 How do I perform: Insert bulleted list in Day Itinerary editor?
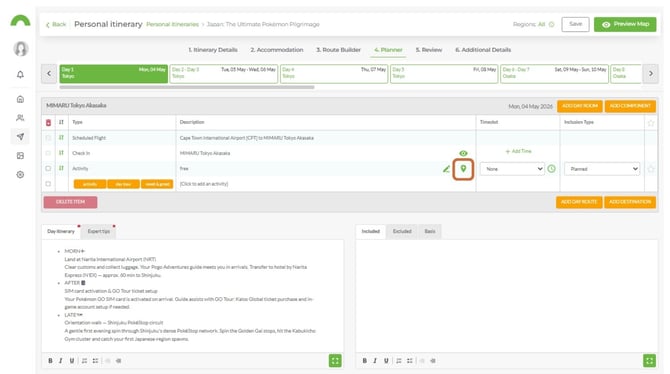(x=95, y=361)
